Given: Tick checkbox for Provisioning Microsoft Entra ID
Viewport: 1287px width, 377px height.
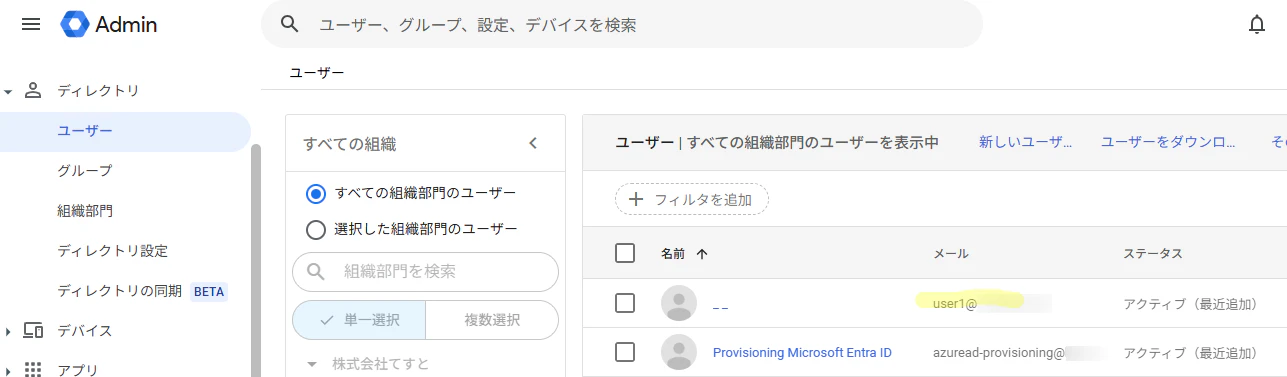Looking at the screenshot, I should coord(625,352).
